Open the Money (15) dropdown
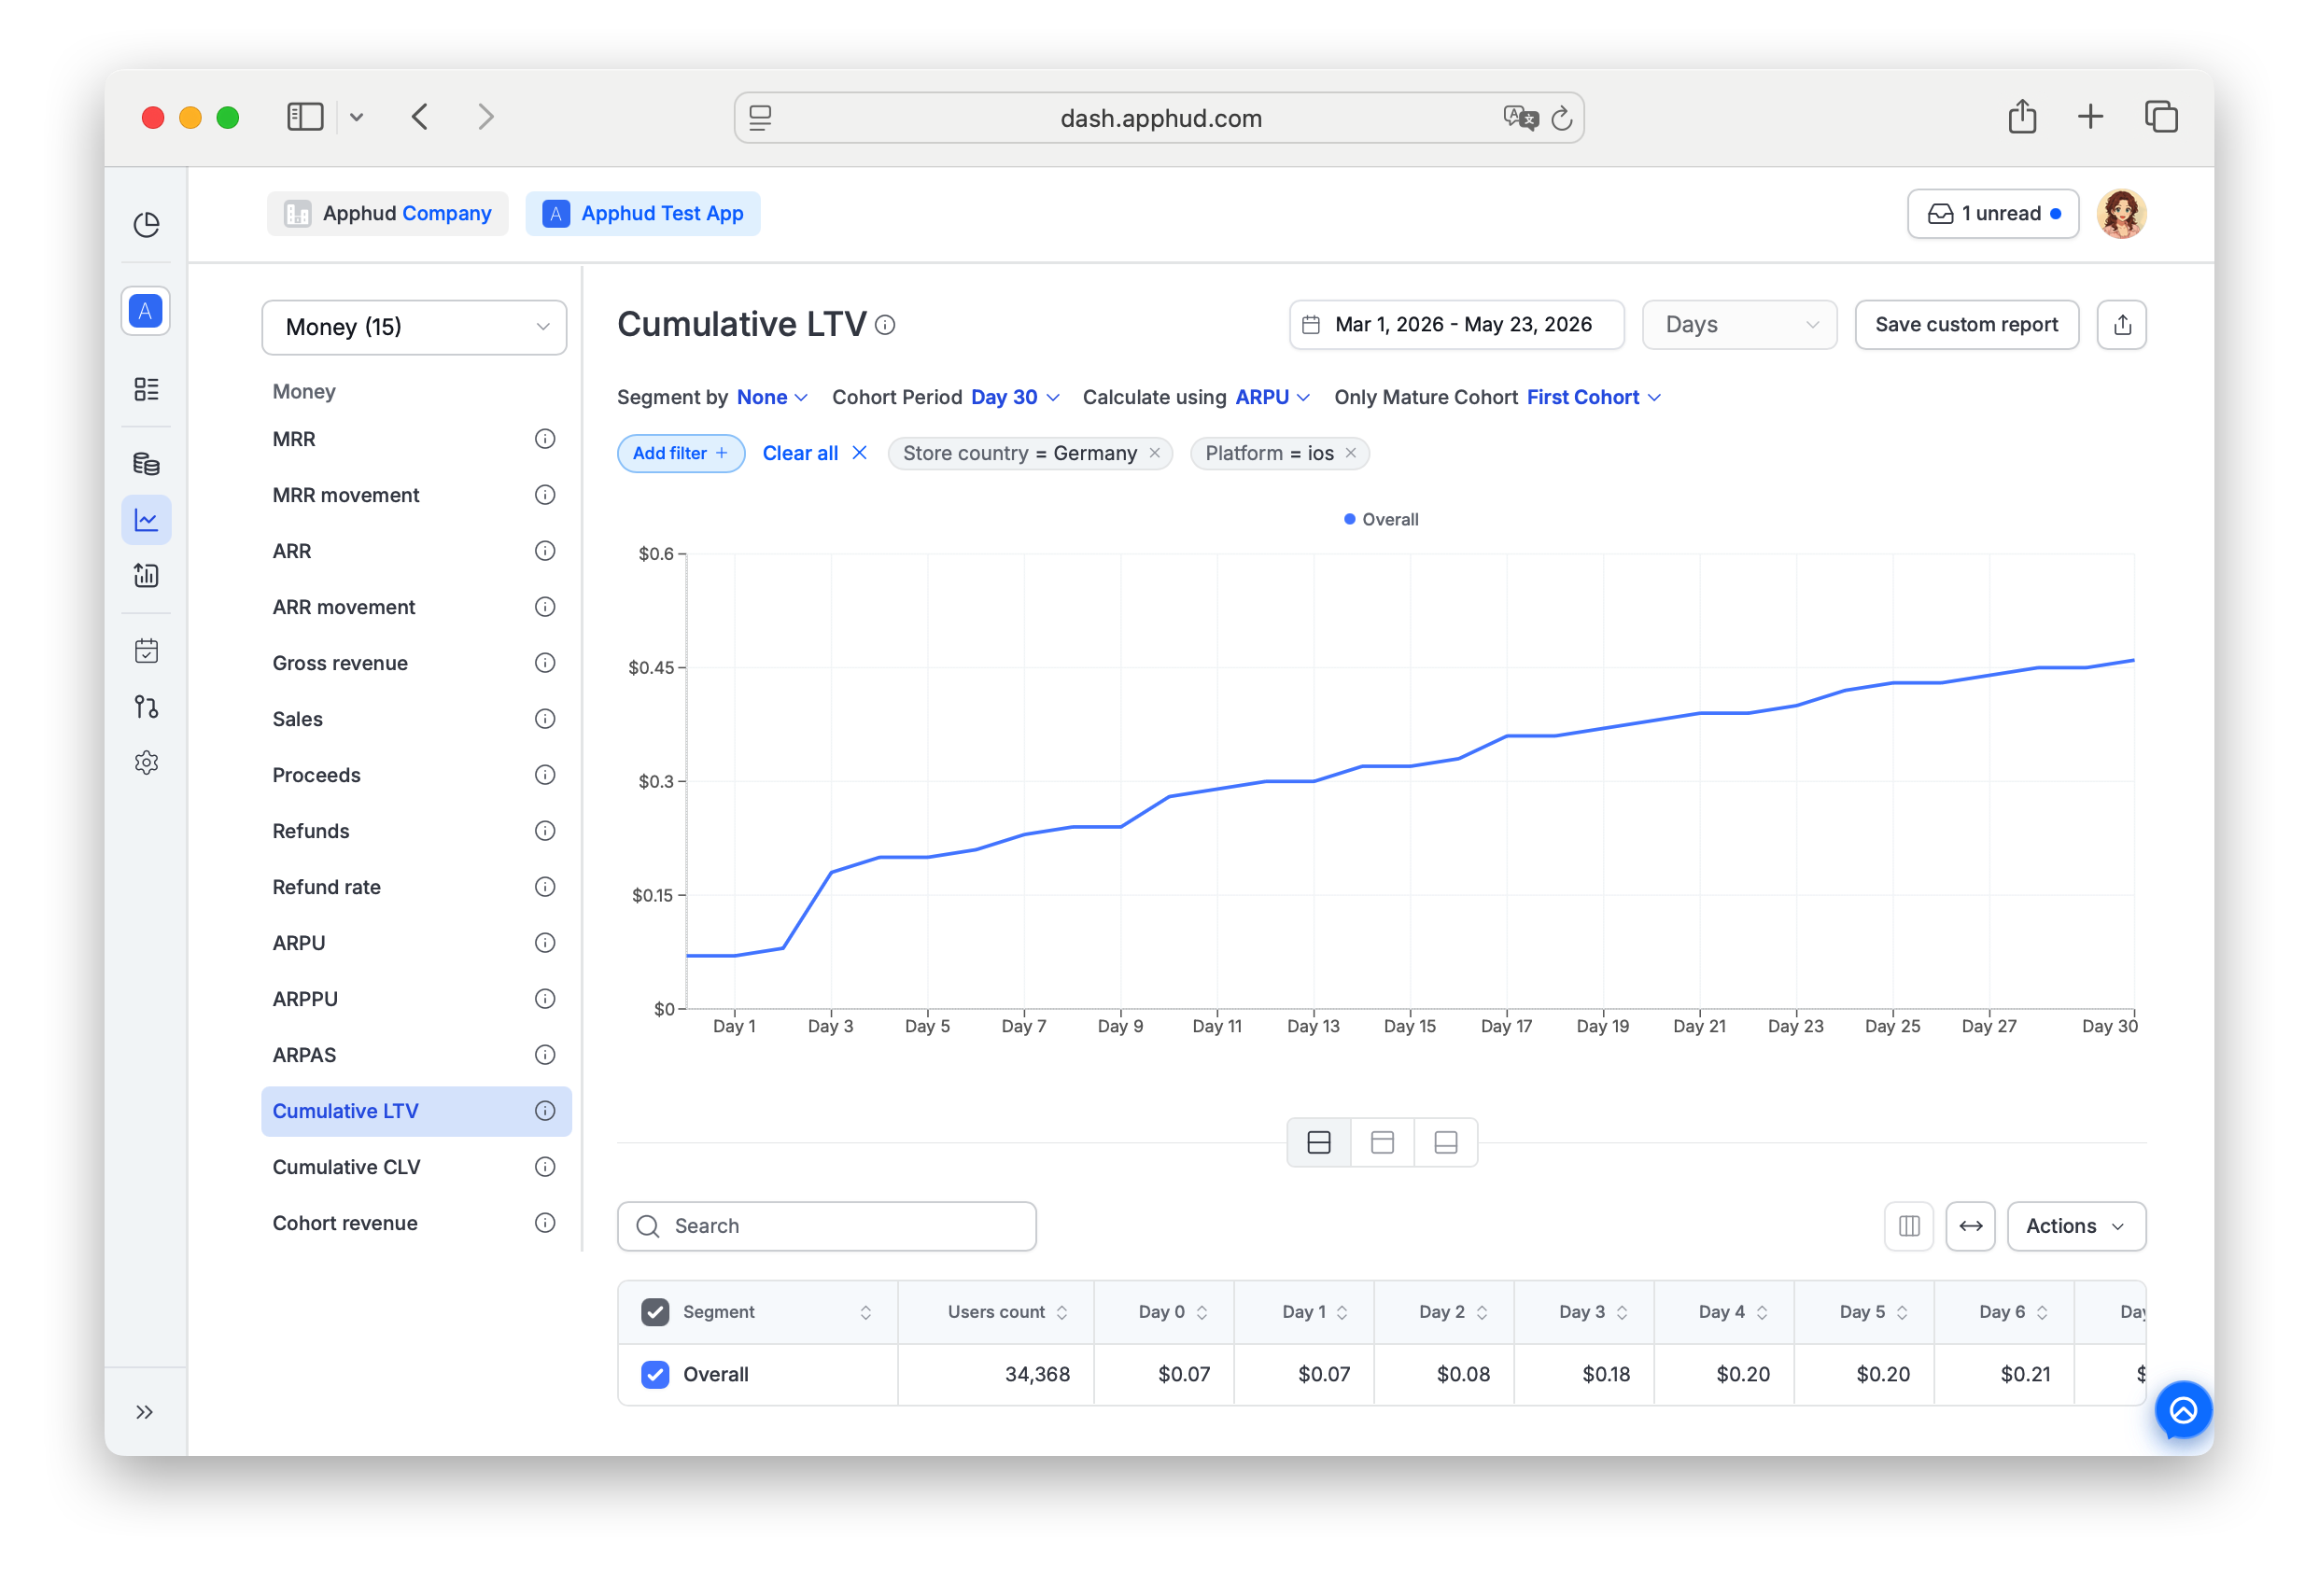Viewport: 2319px width, 1596px height. tap(414, 327)
